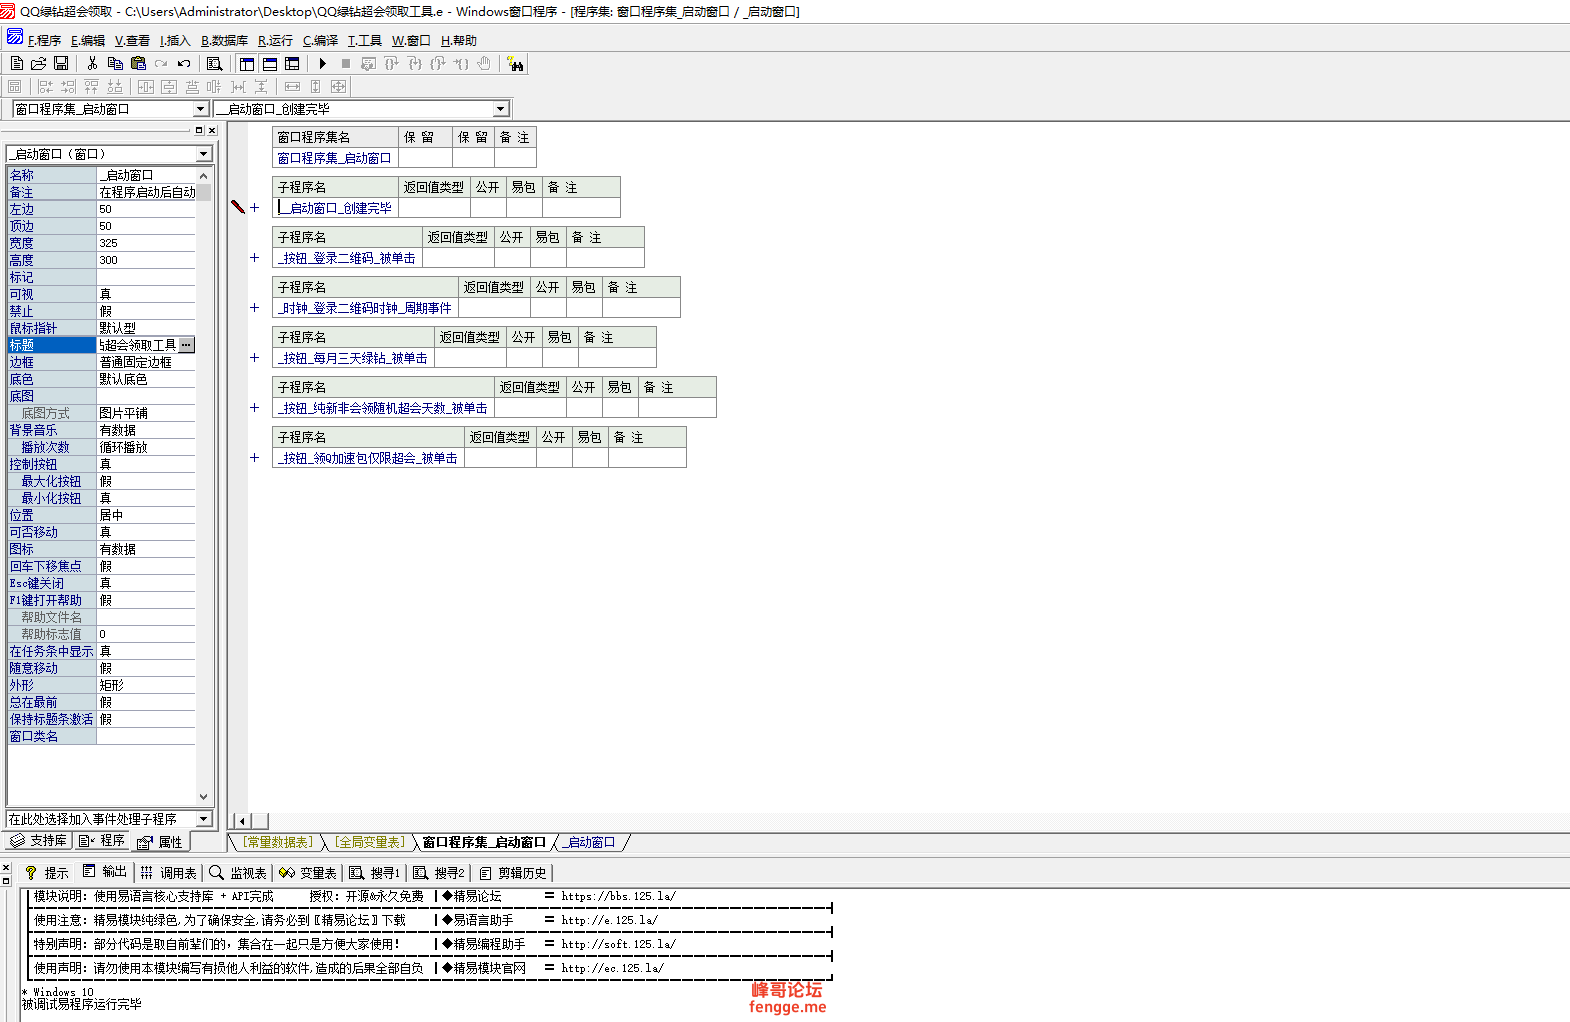This screenshot has height=1022, width=1570.
Task: Click the Stop square icon
Action: [x=346, y=63]
